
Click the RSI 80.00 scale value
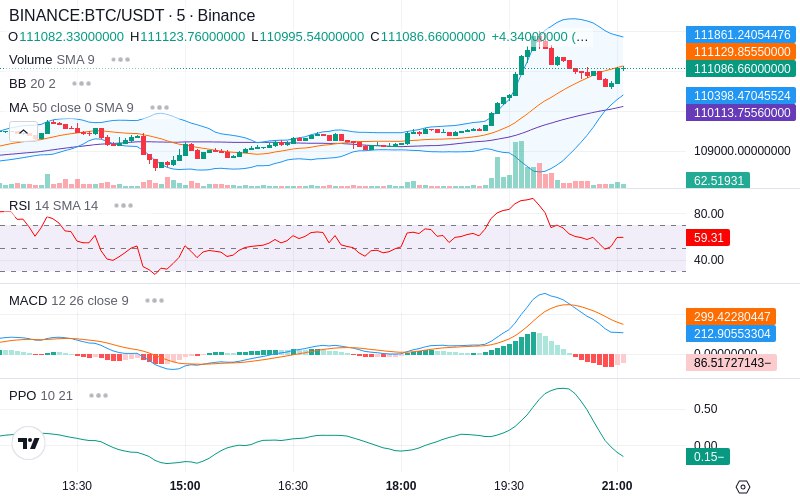pos(709,214)
